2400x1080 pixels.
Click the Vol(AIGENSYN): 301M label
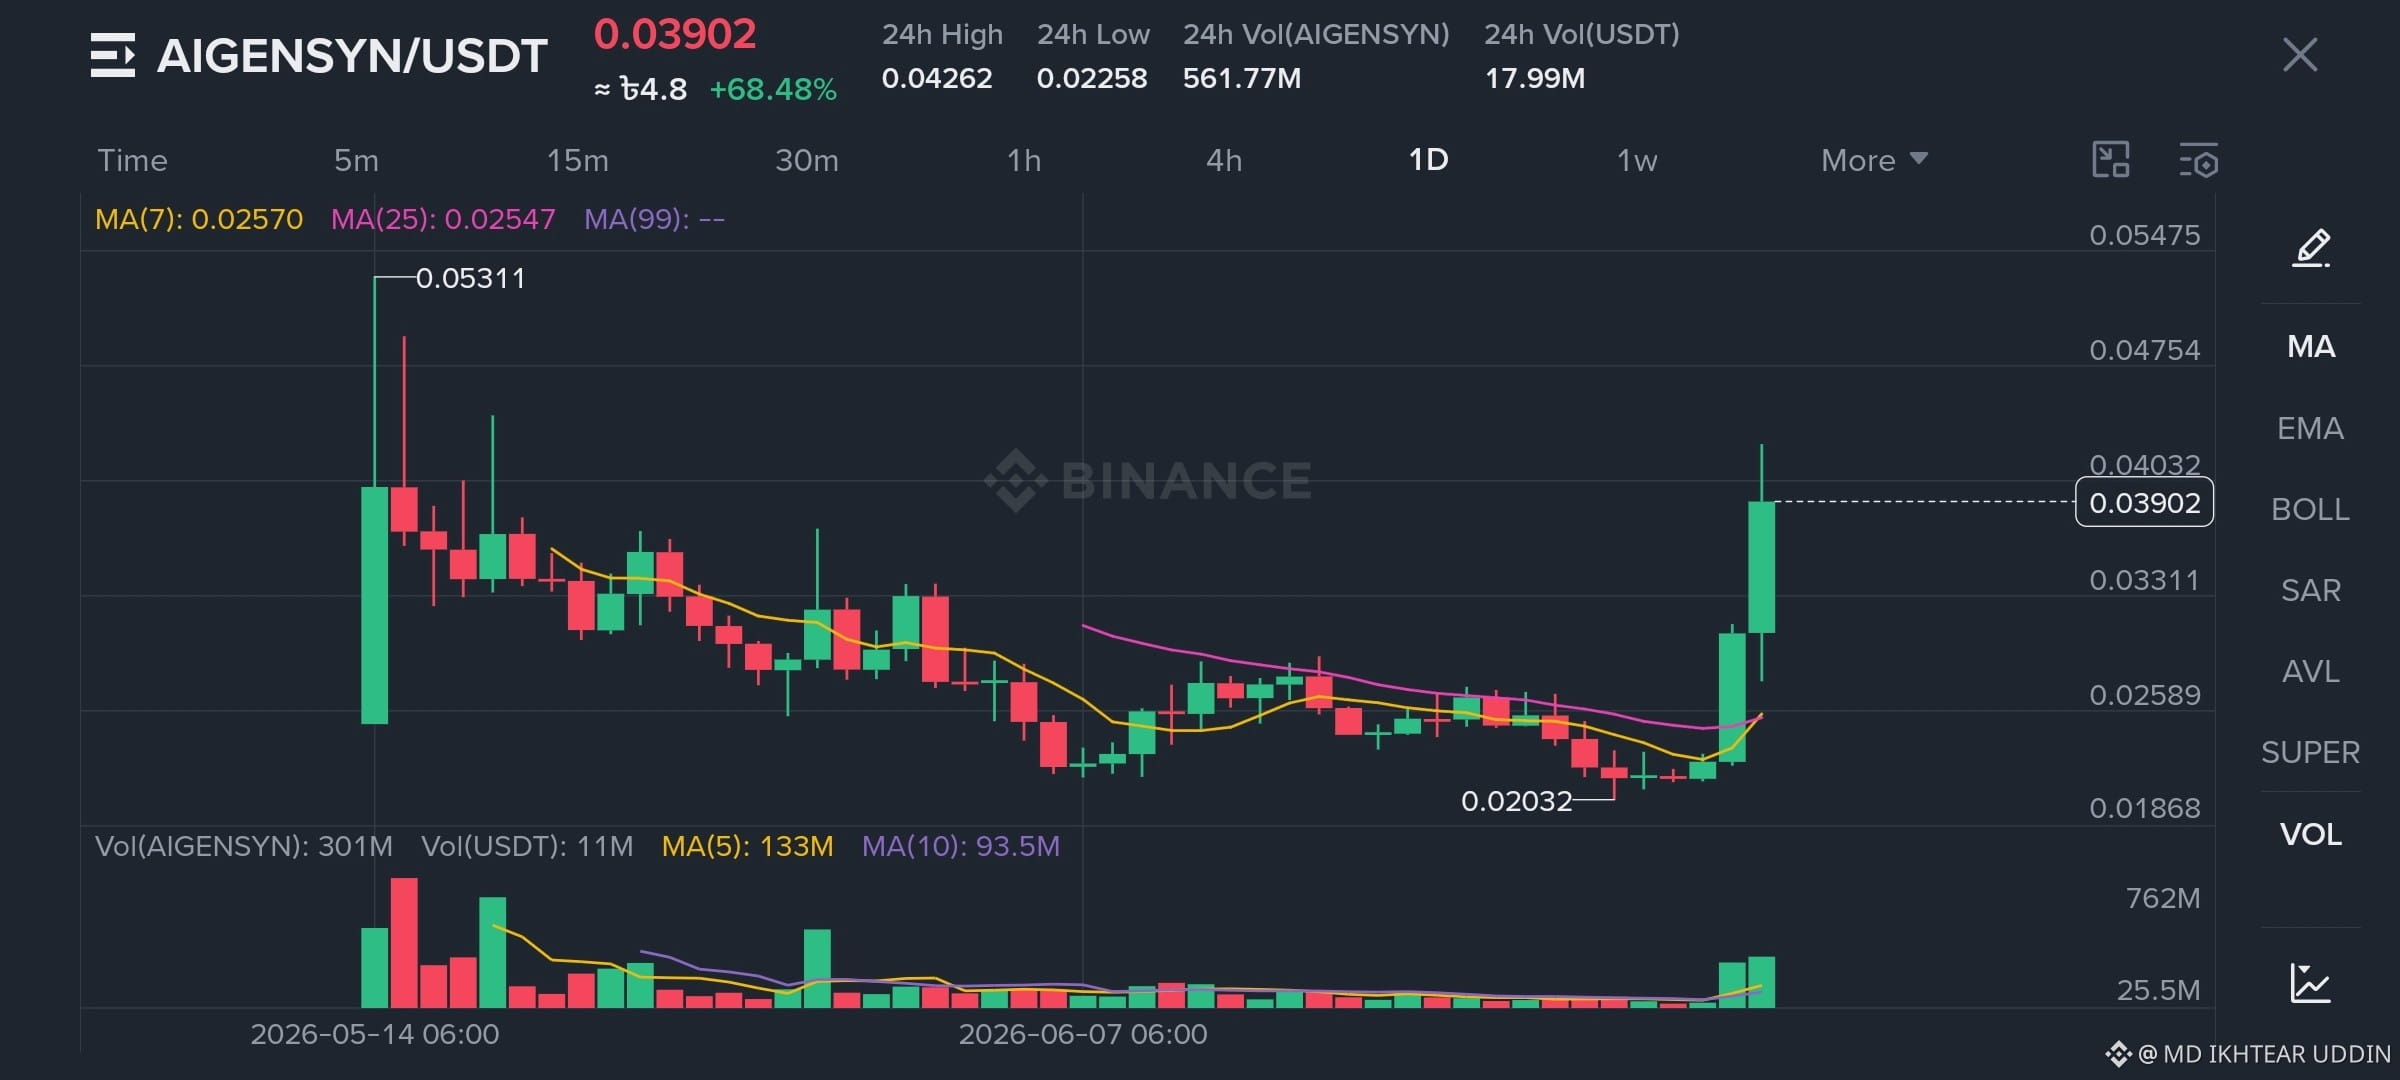[244, 846]
